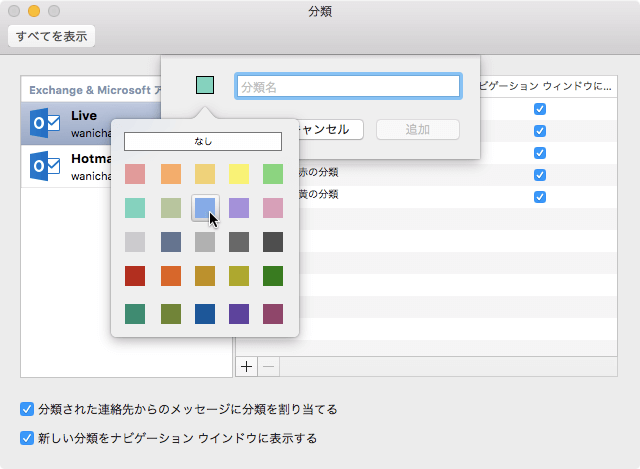The height and width of the screenshot is (469, 640).
Task: Click the Outlook icon for Hotmail account
Action: point(46,167)
